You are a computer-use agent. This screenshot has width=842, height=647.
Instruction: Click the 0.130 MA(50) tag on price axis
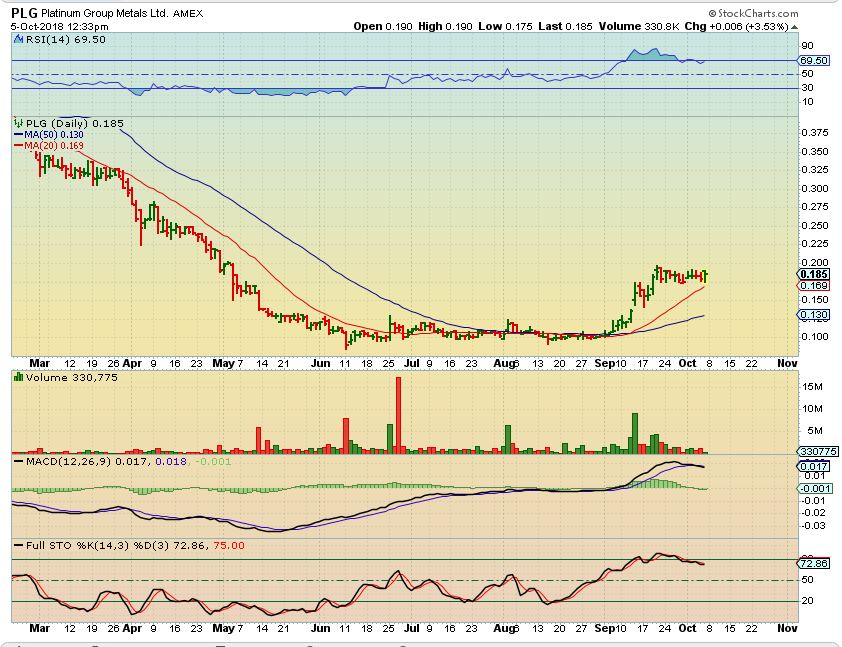tap(813, 315)
